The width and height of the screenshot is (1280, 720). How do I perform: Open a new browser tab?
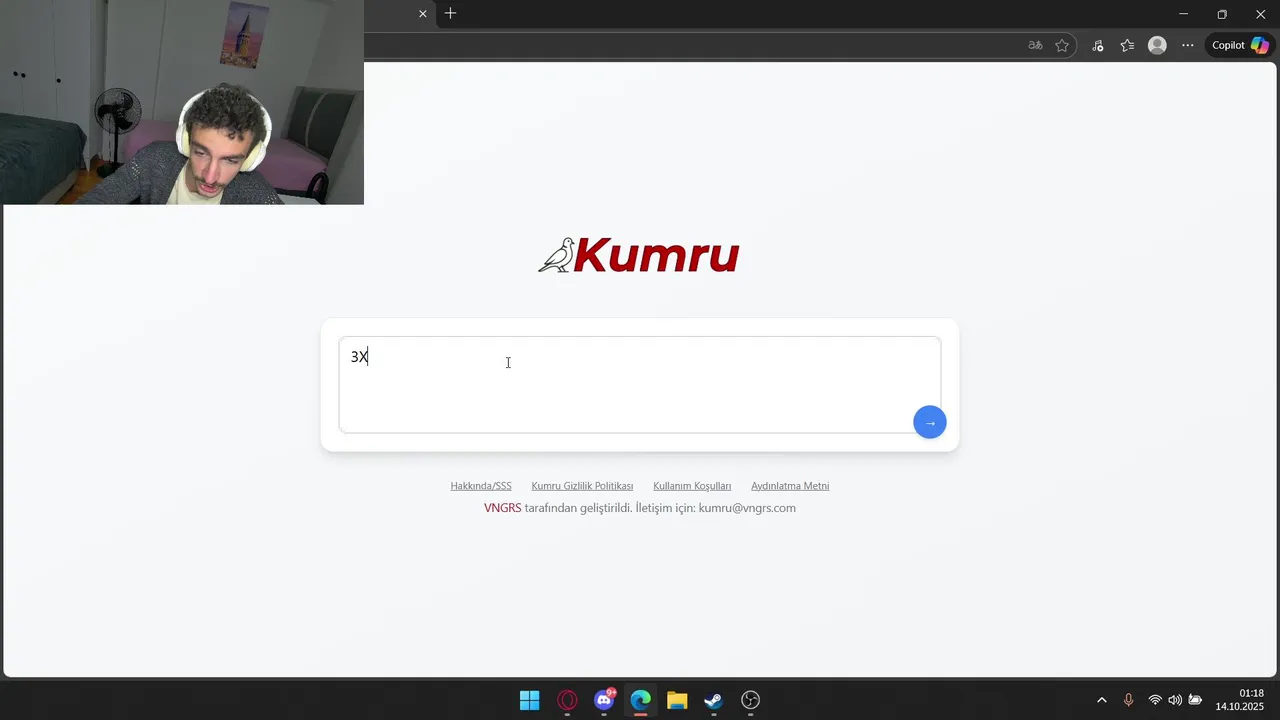tap(451, 14)
